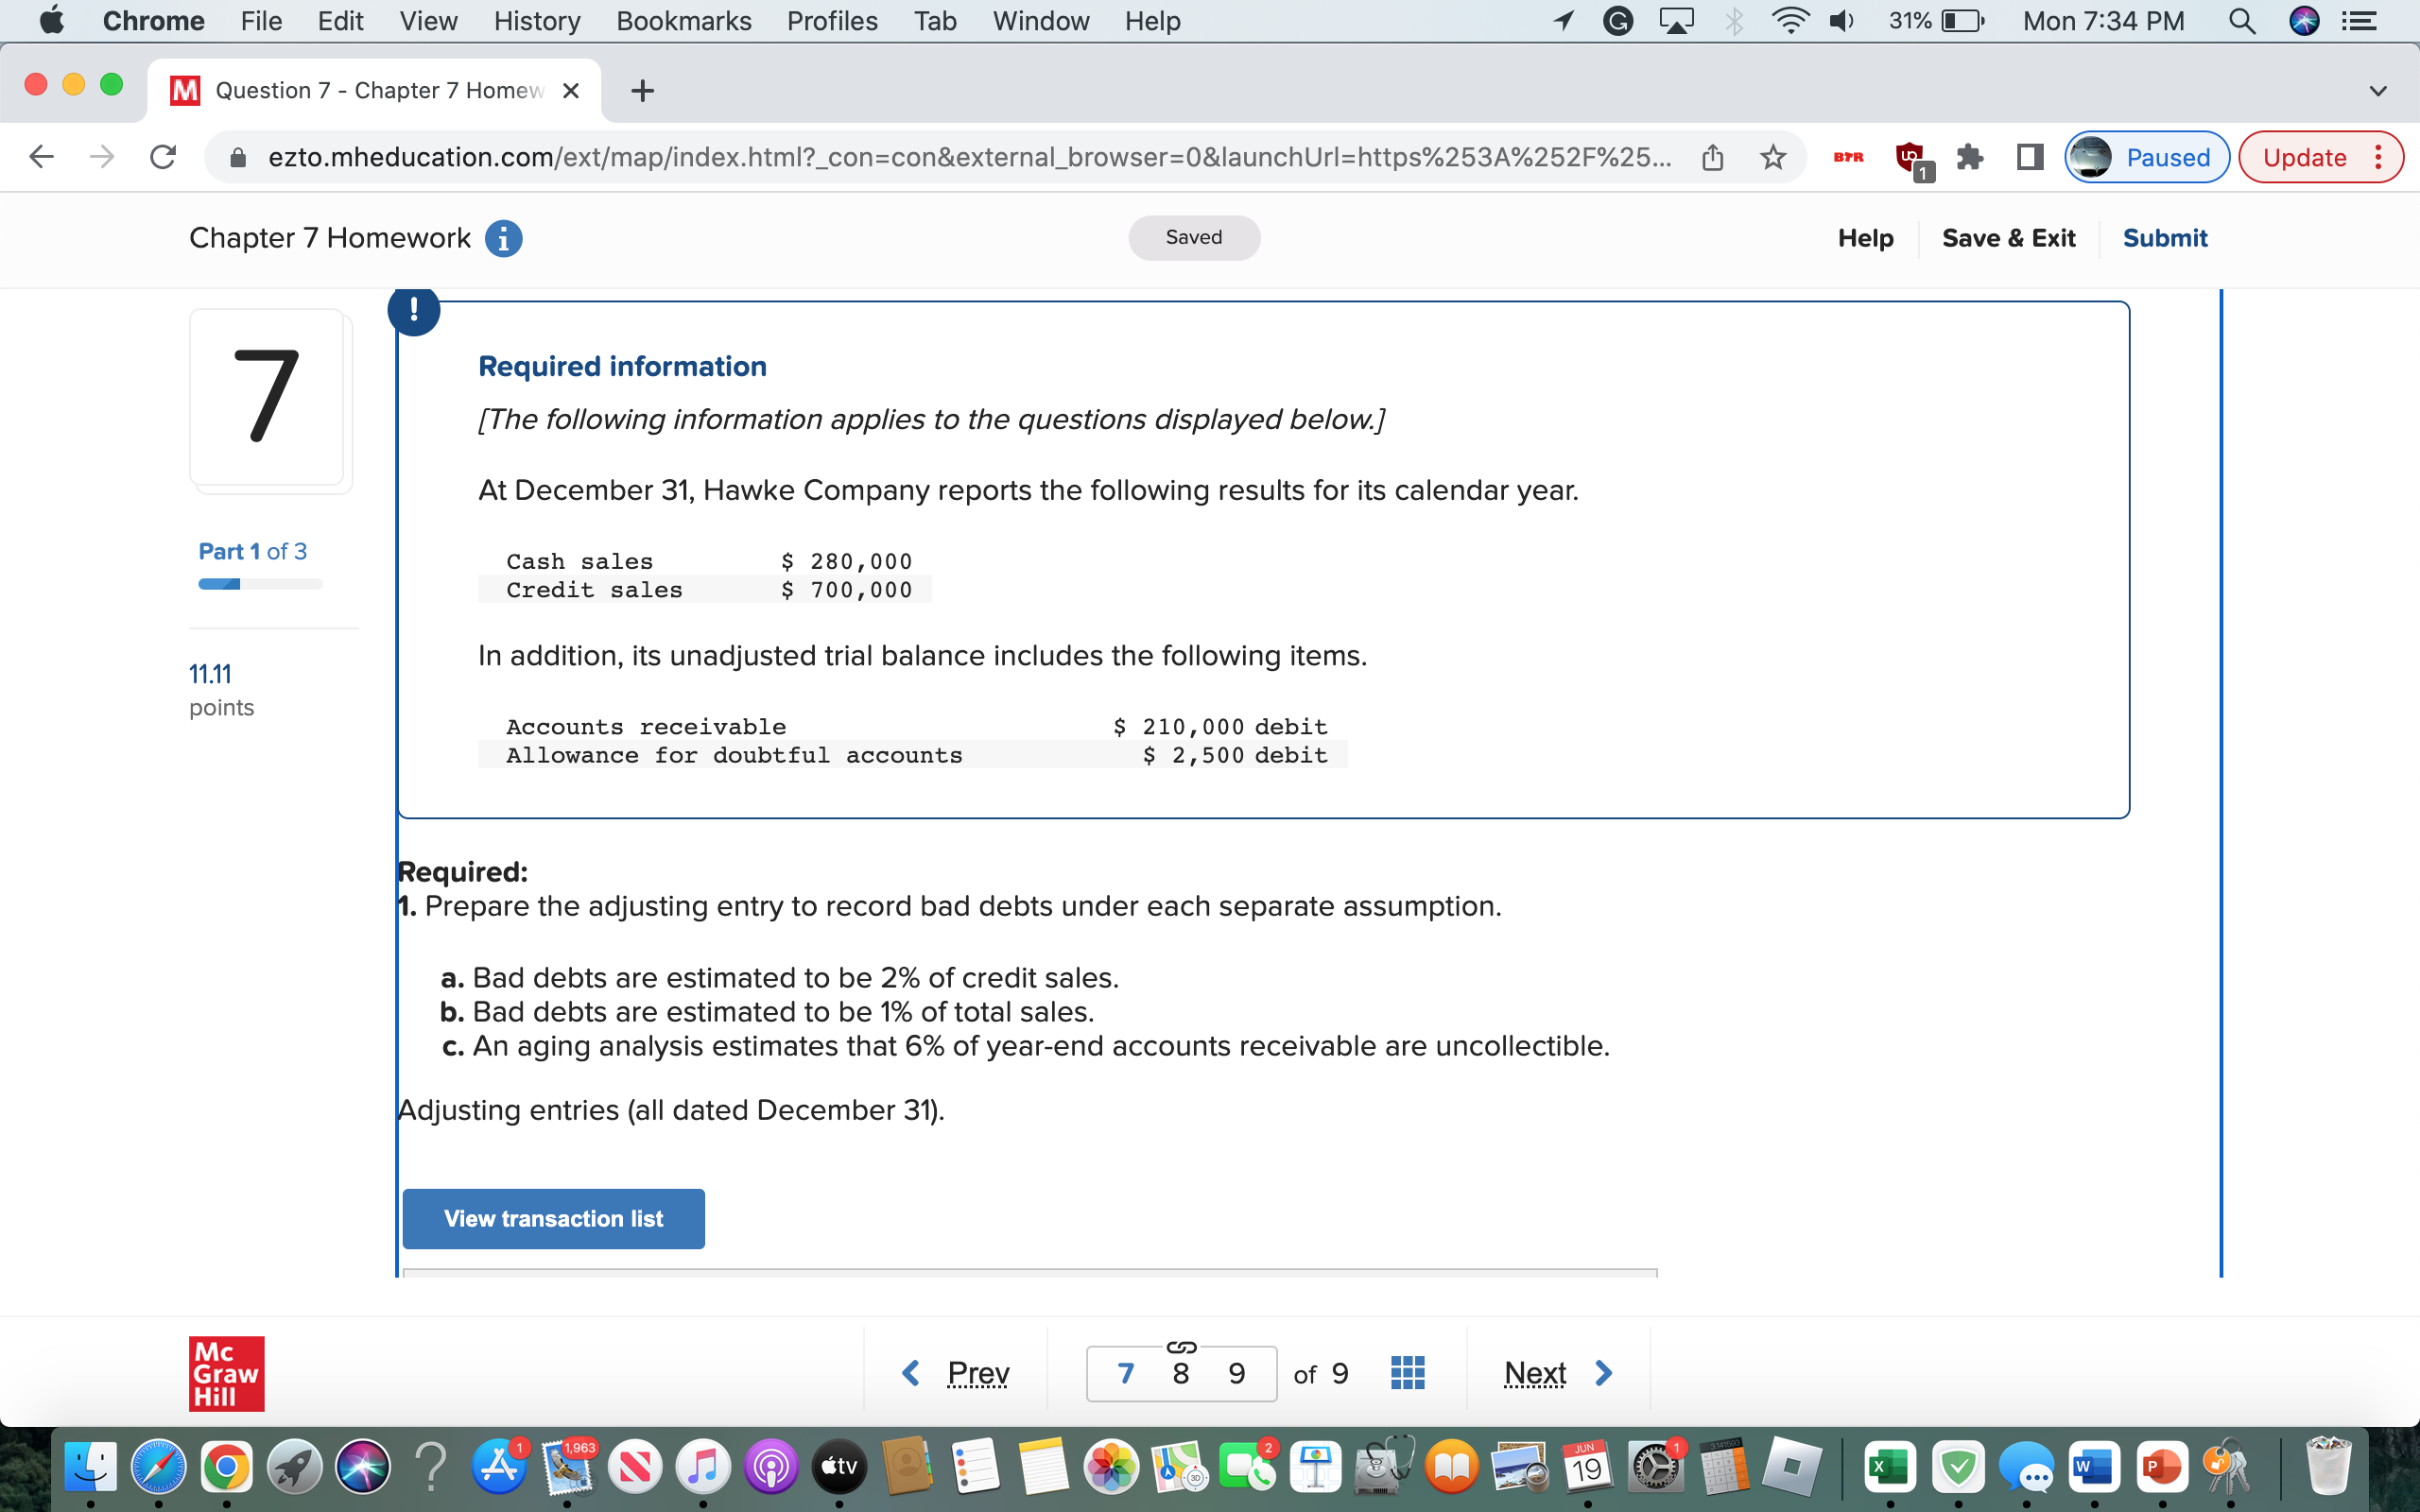Click the bookmark star icon
This screenshot has width=2420, height=1512.
coord(1774,157)
